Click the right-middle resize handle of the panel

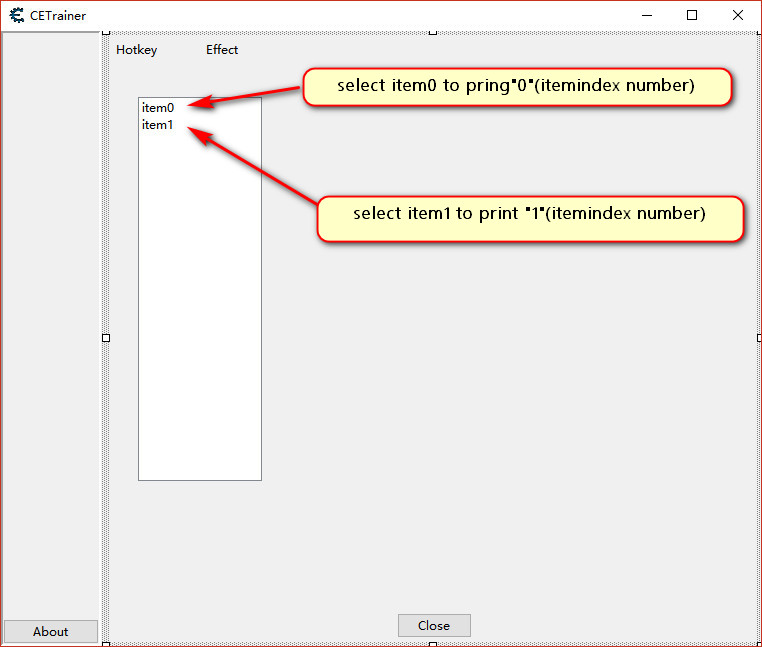coord(759,338)
